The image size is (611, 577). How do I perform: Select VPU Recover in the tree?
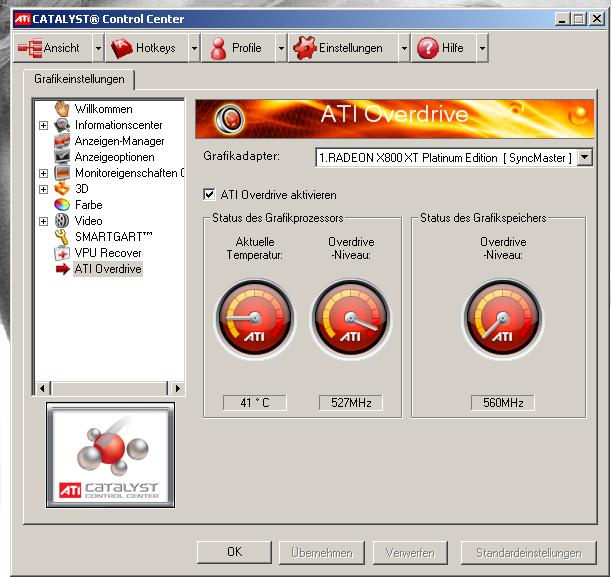[x=108, y=253]
